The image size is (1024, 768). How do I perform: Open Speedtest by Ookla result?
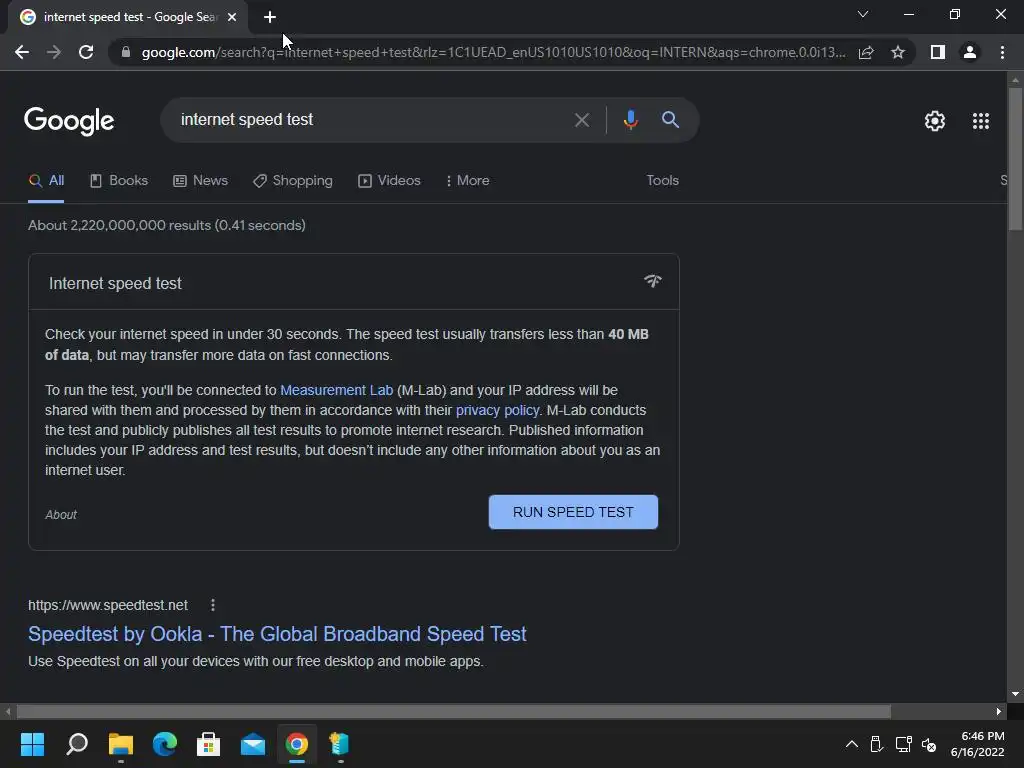pyautogui.click(x=277, y=634)
